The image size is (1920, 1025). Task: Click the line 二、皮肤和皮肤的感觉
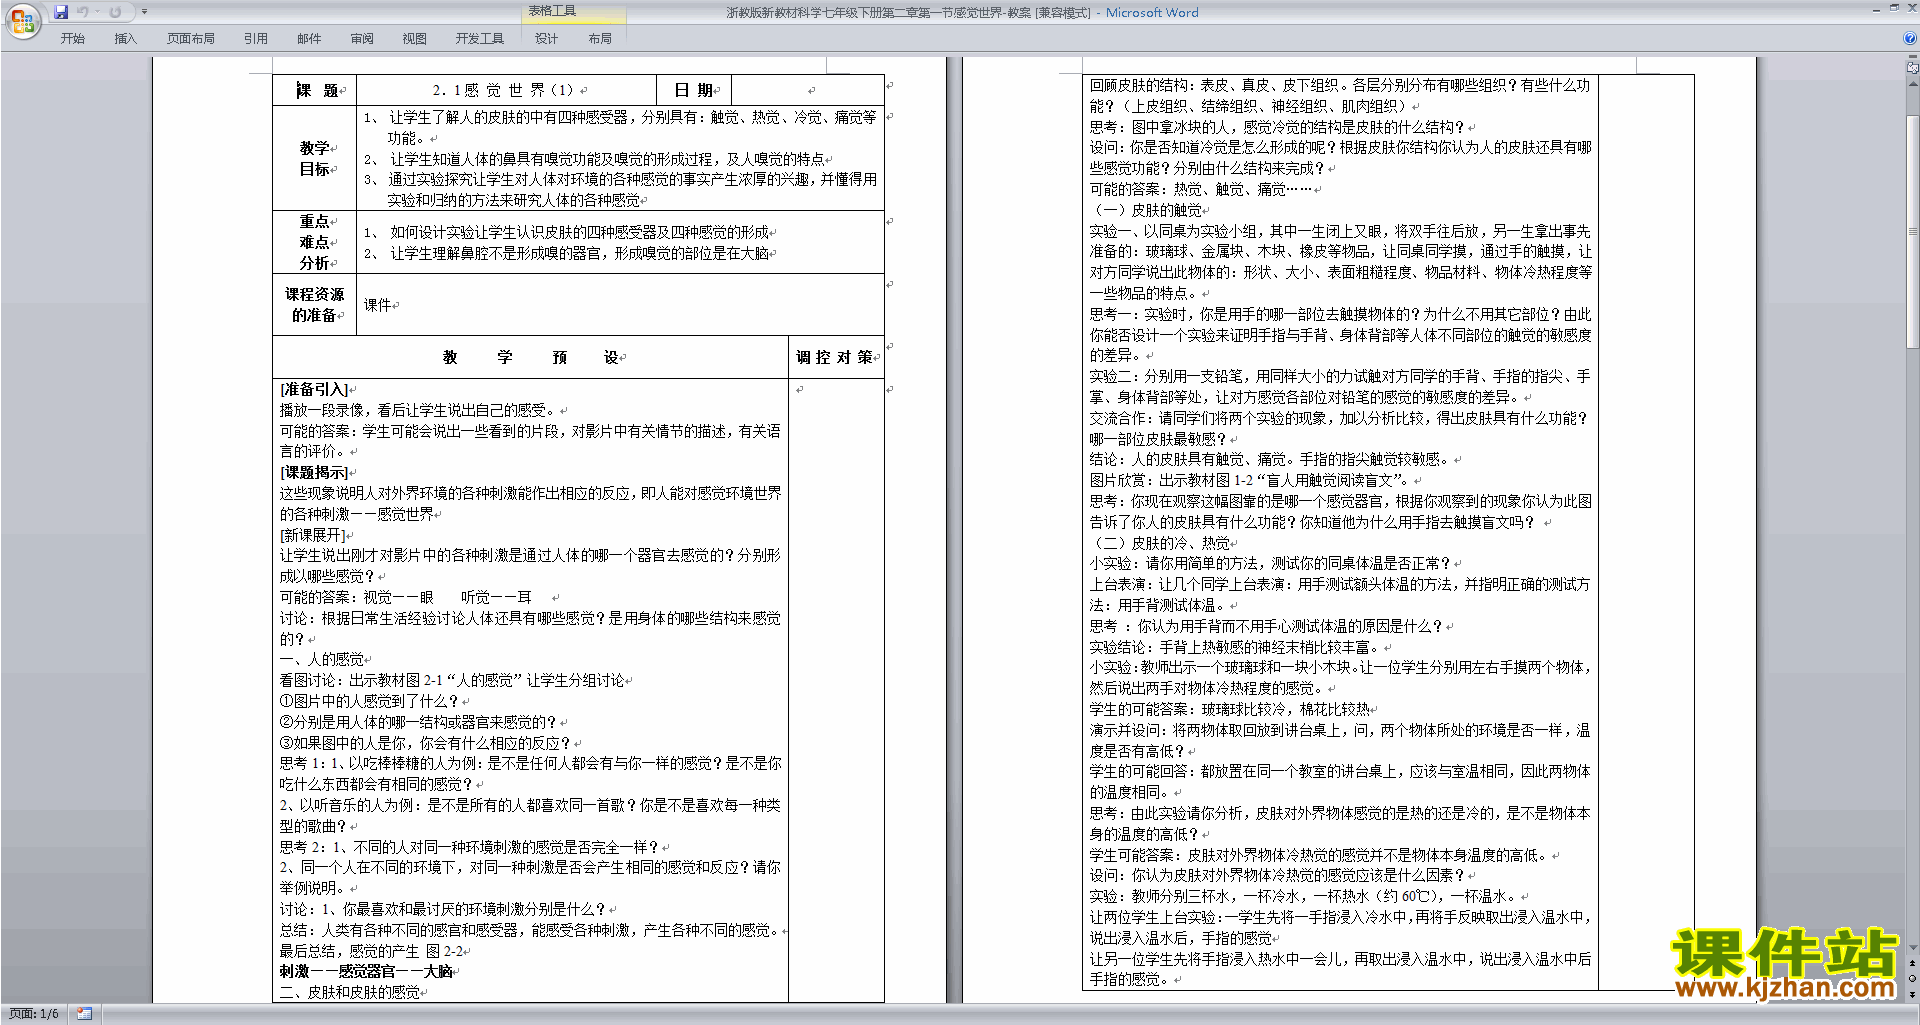[350, 992]
